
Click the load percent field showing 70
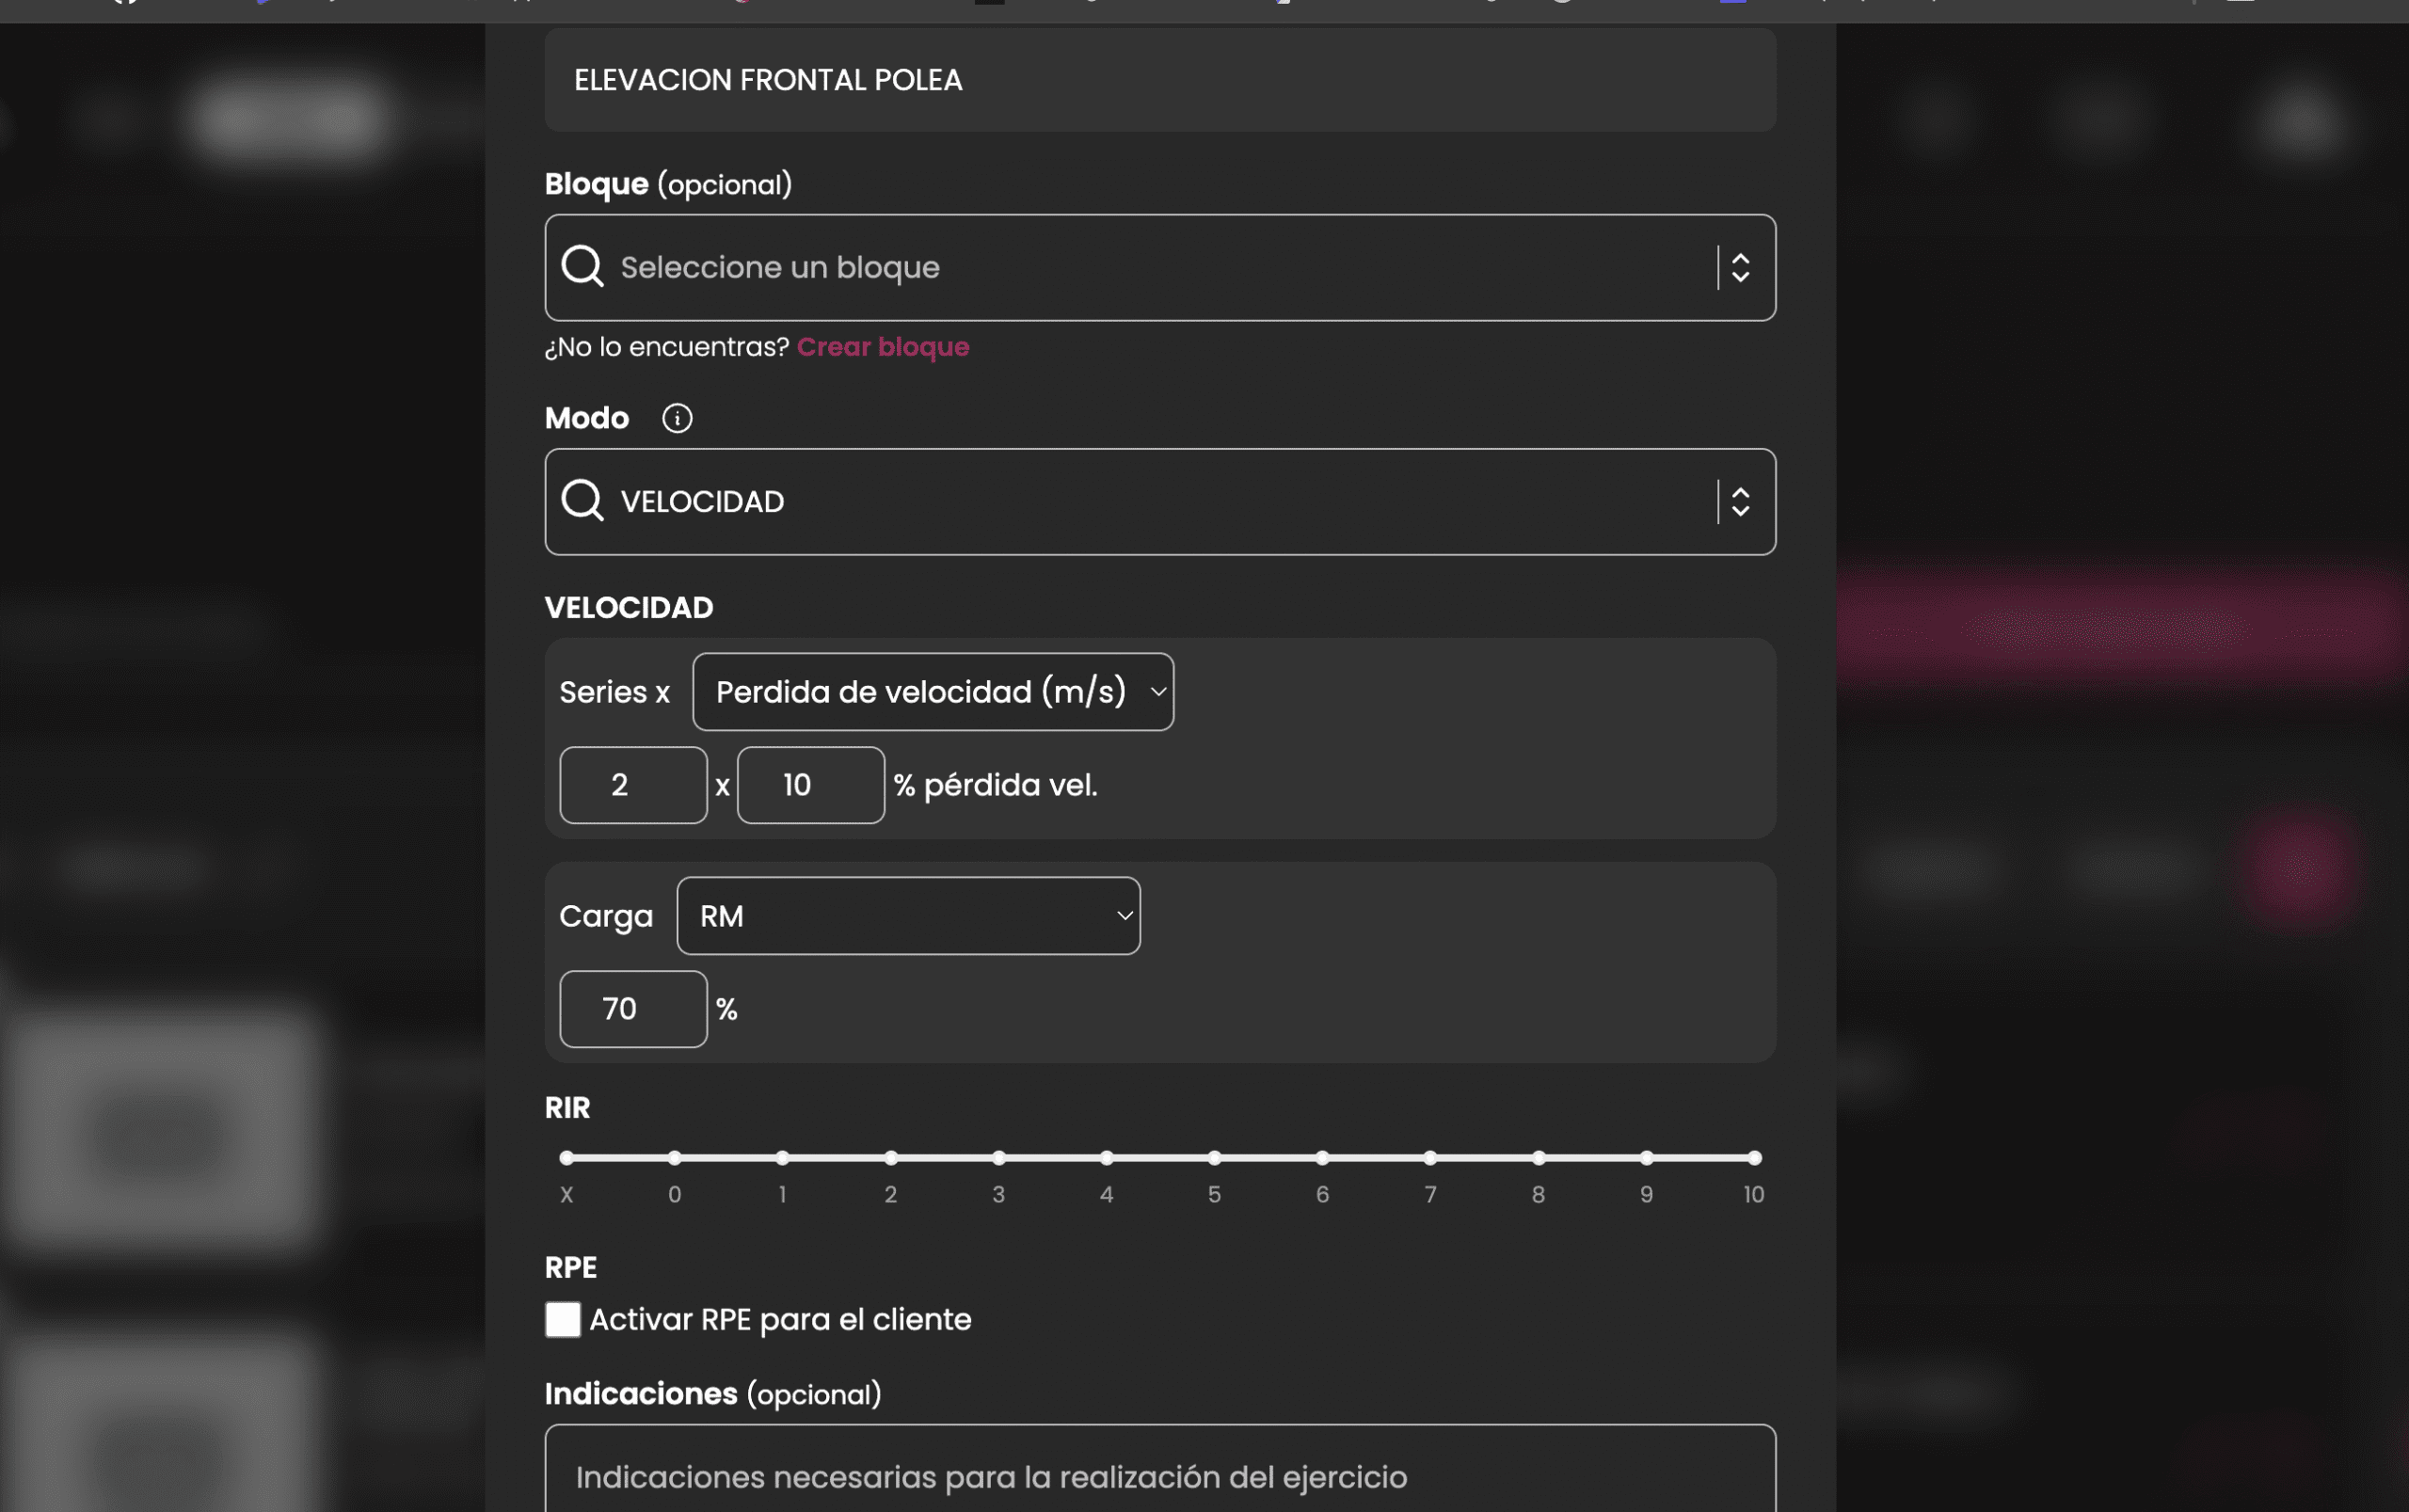pyautogui.click(x=633, y=1009)
